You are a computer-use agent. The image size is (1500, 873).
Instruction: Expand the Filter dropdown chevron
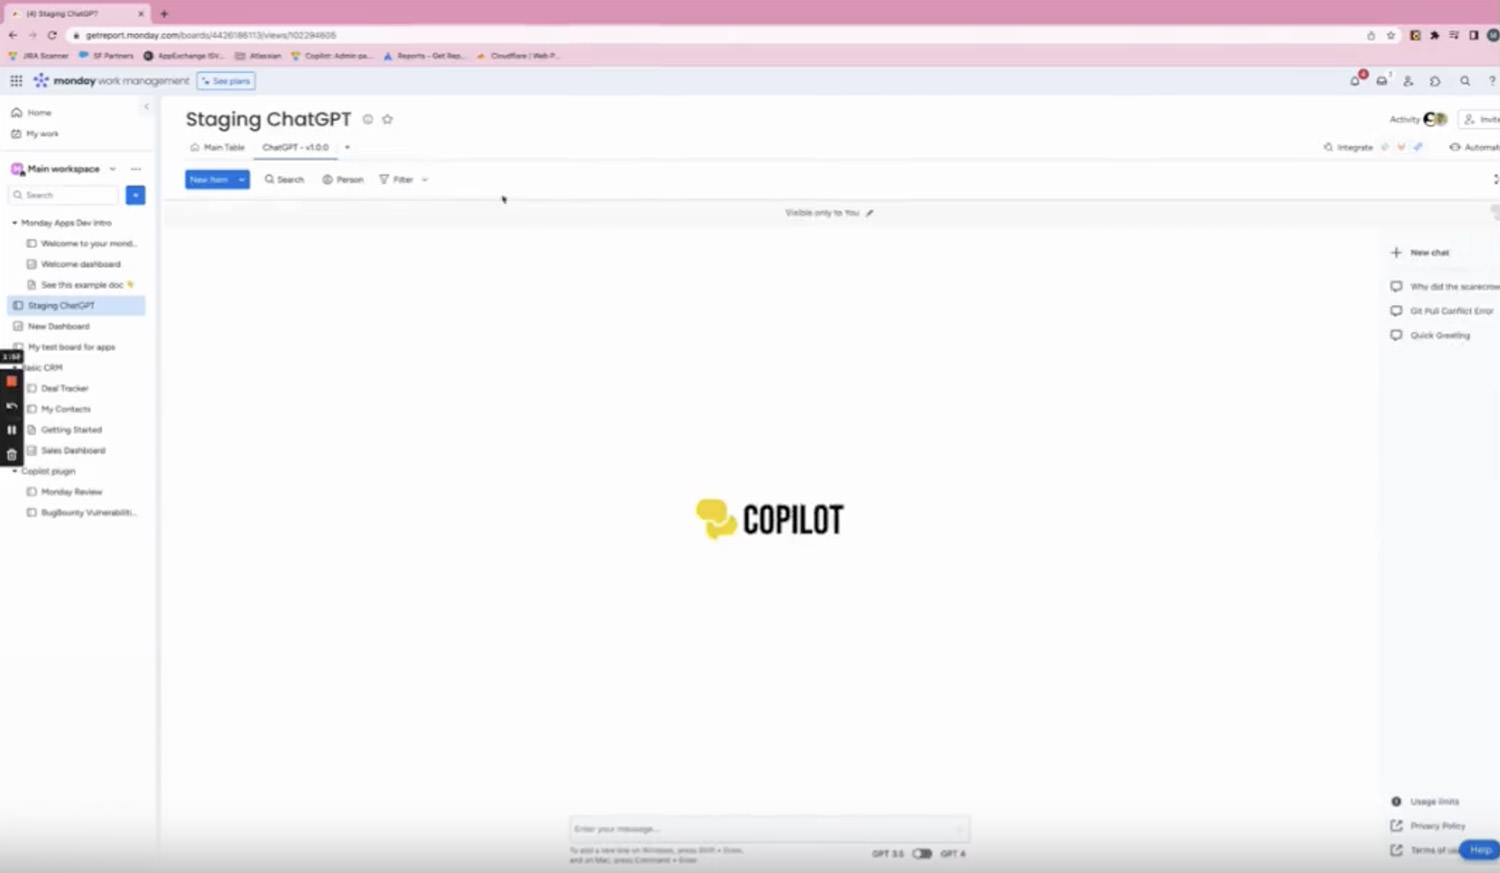425,180
